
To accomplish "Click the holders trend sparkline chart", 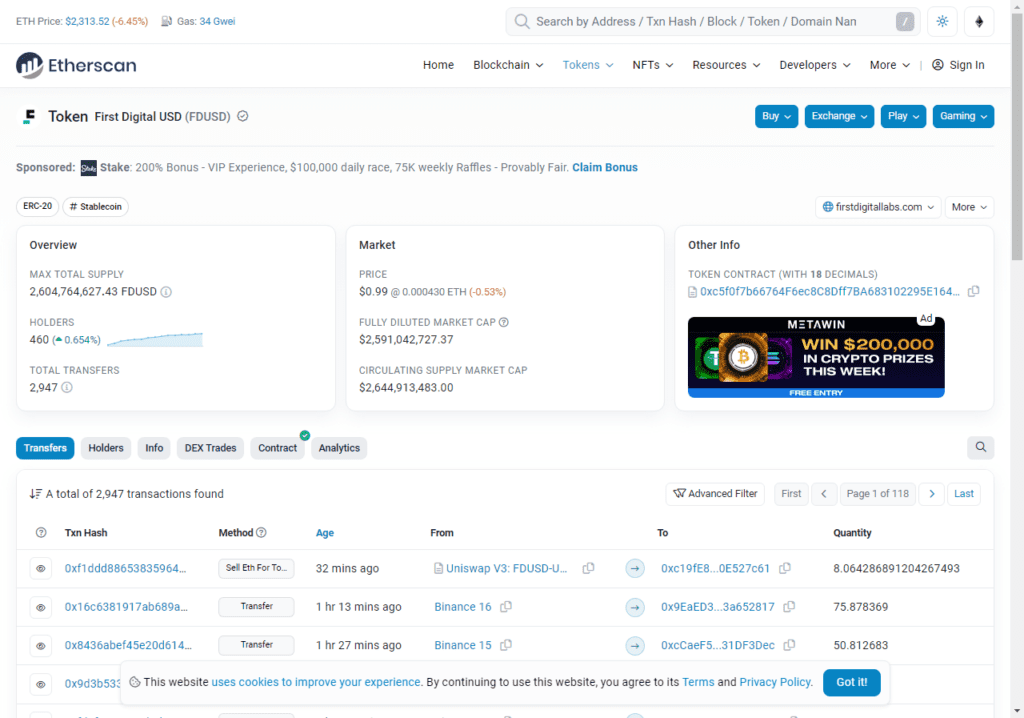I will pos(155,340).
